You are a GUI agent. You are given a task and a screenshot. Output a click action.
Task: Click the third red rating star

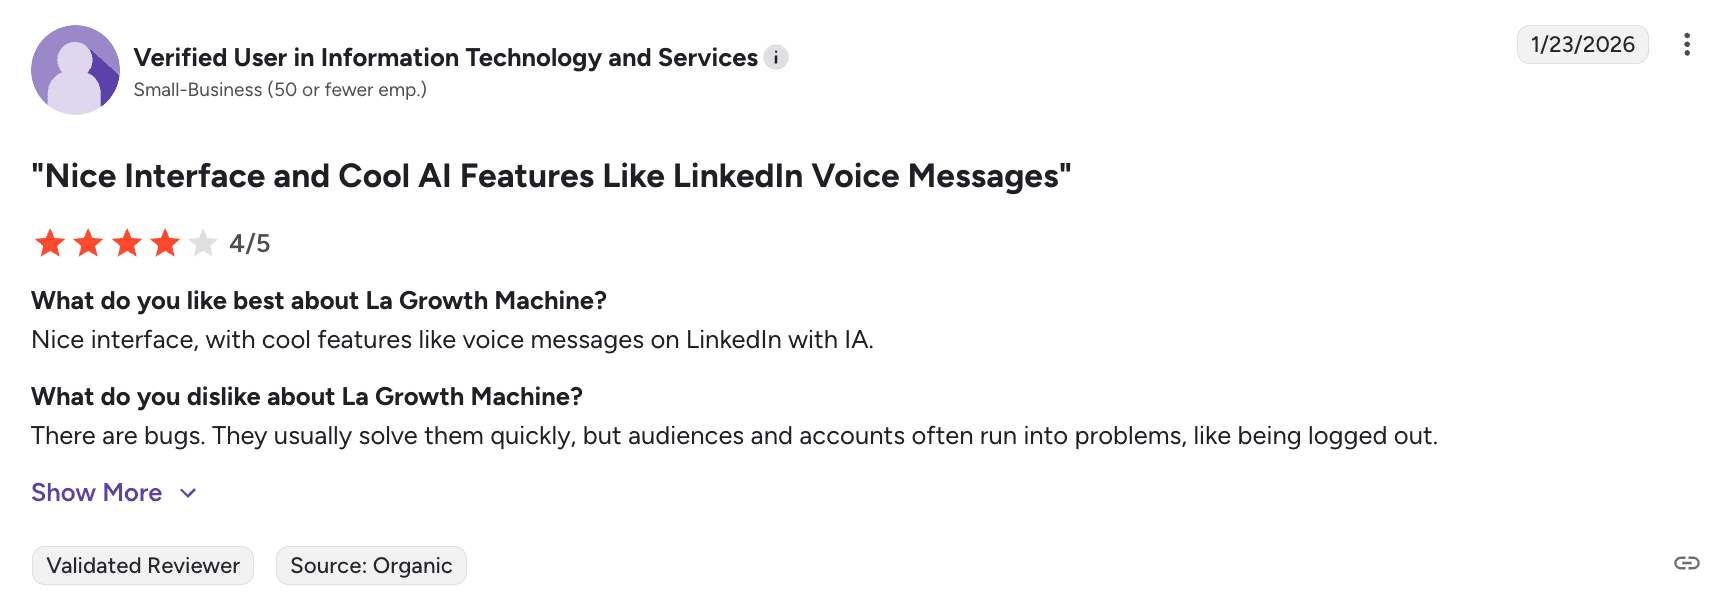pyautogui.click(x=127, y=243)
